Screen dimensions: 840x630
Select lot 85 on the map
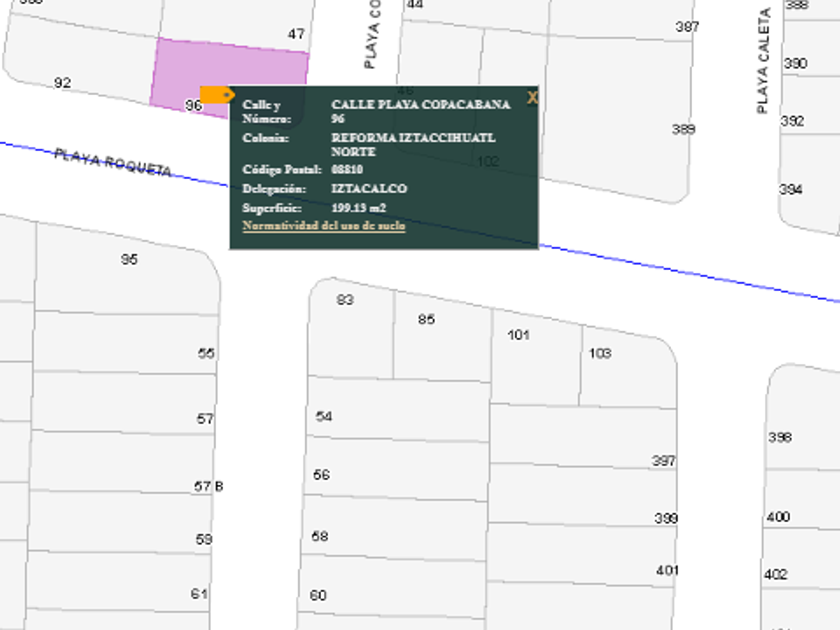(x=426, y=319)
